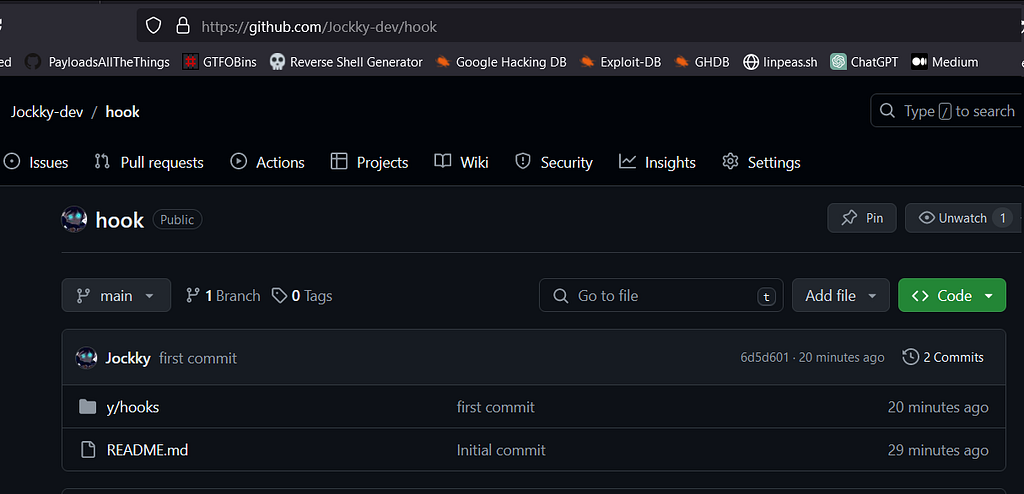Click 29 minutes ago in README.md row
This screenshot has width=1024, height=494.
(938, 450)
